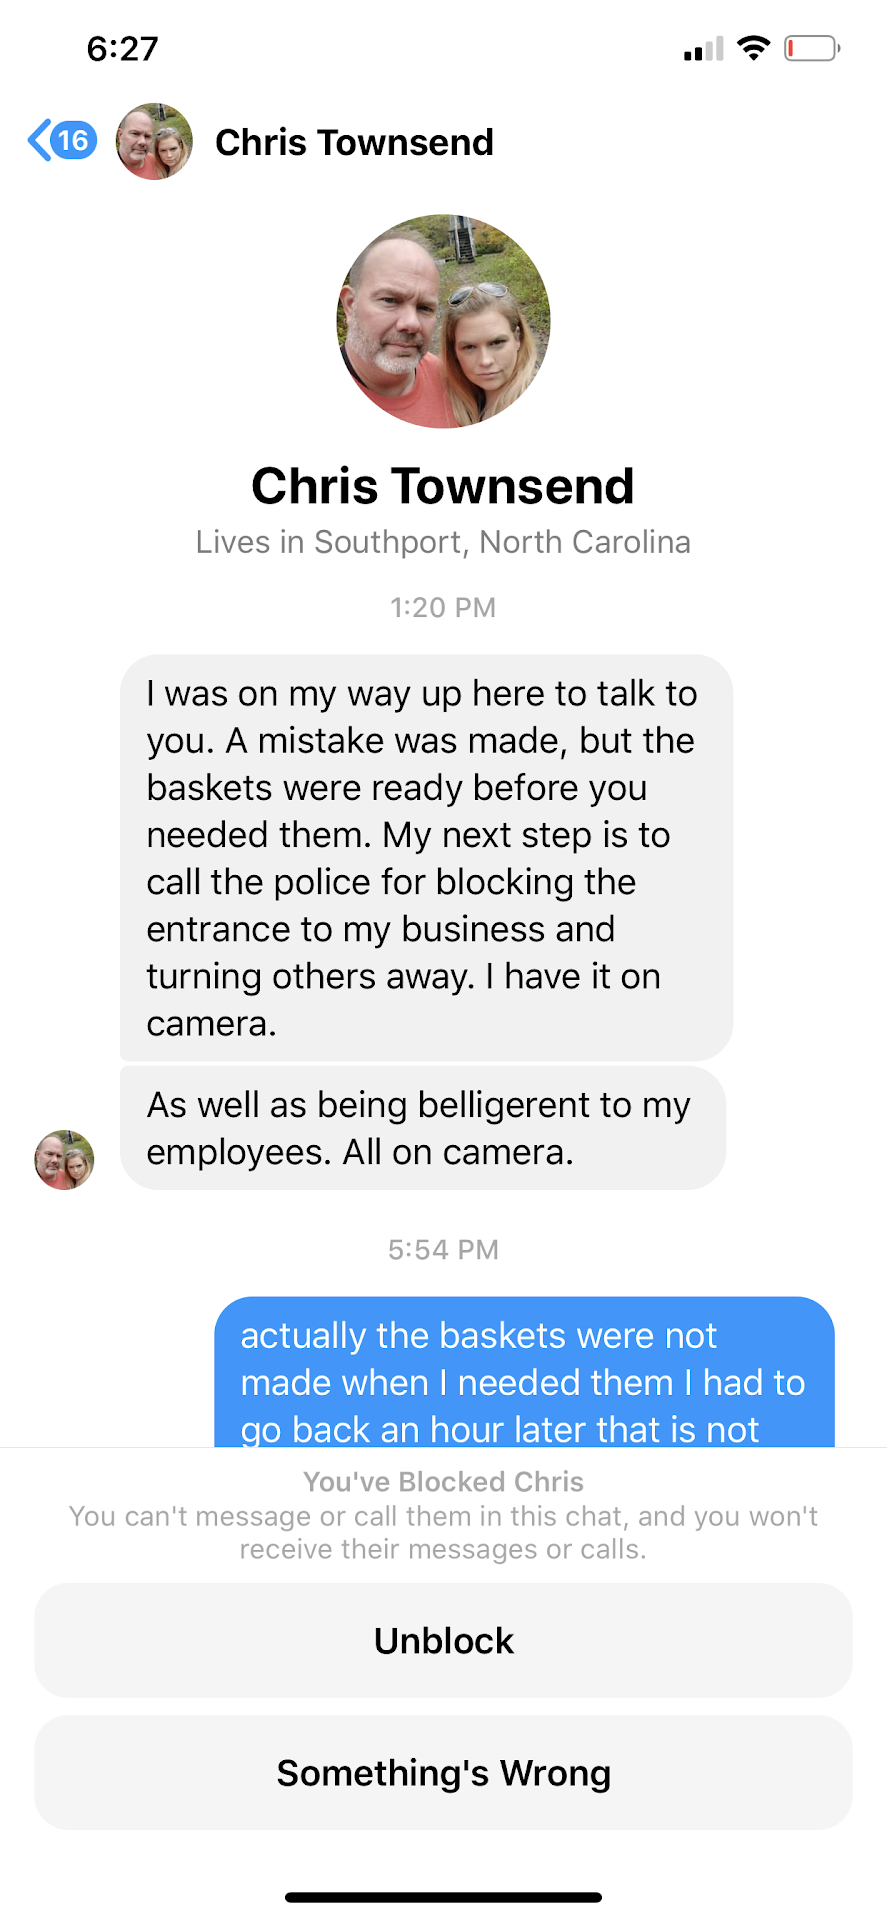Tap "Lives in Southport, North Carolina" text
This screenshot has width=887, height=1920.
click(443, 542)
